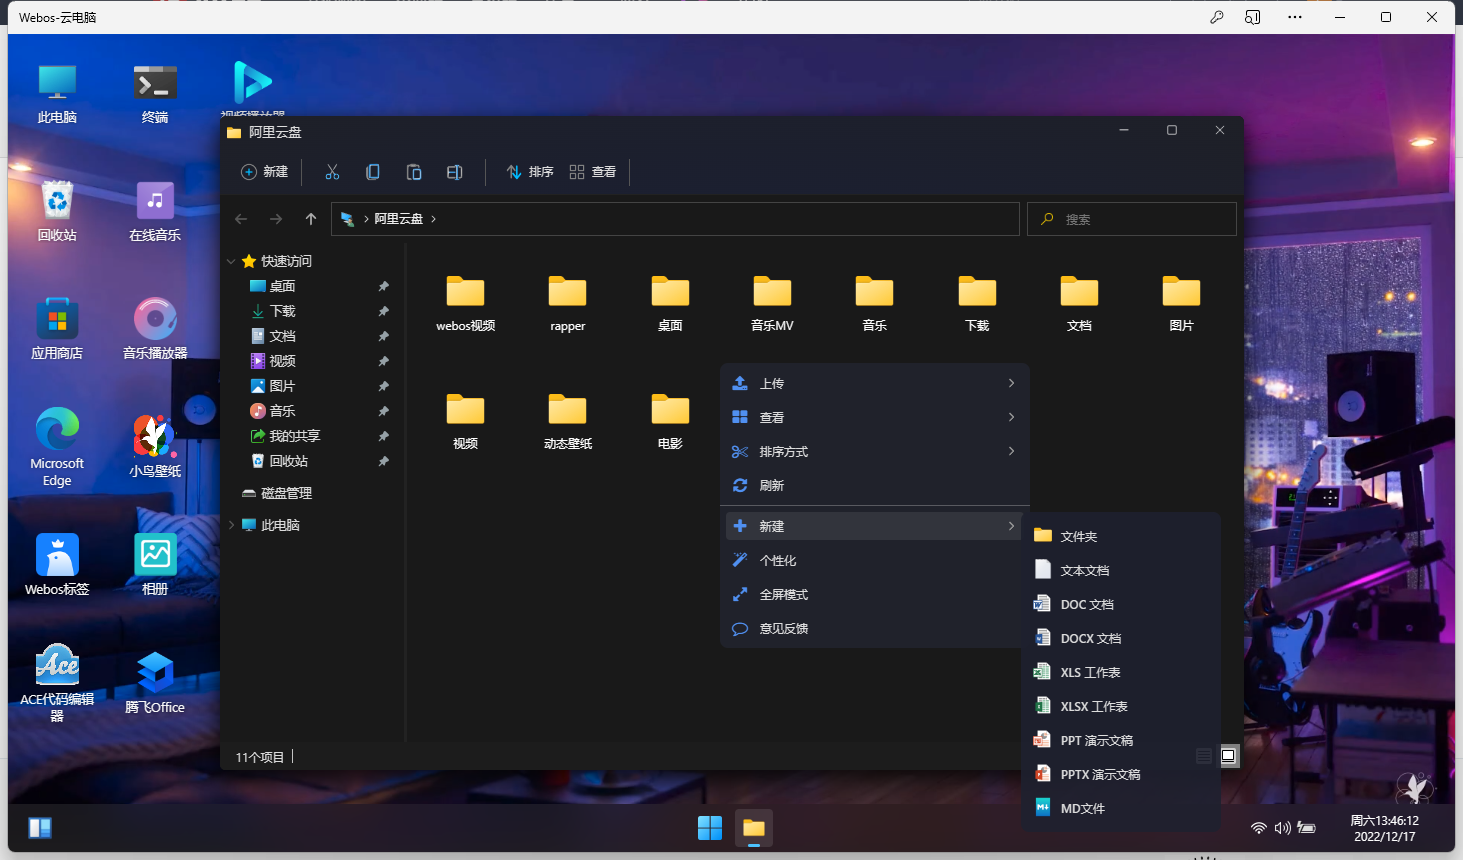Select 图片 in the sidebar
Viewport: 1463px width, 860px height.
coord(283,386)
